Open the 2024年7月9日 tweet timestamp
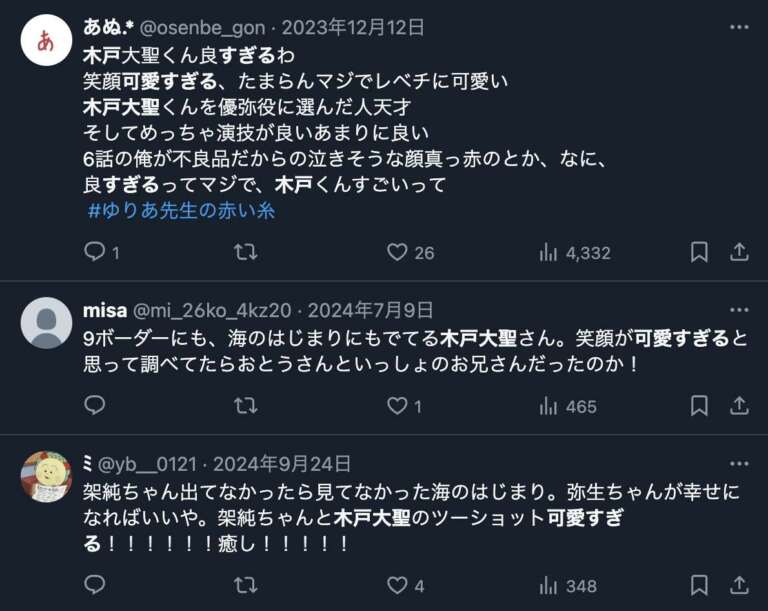This screenshot has width=768, height=611. click(370, 310)
